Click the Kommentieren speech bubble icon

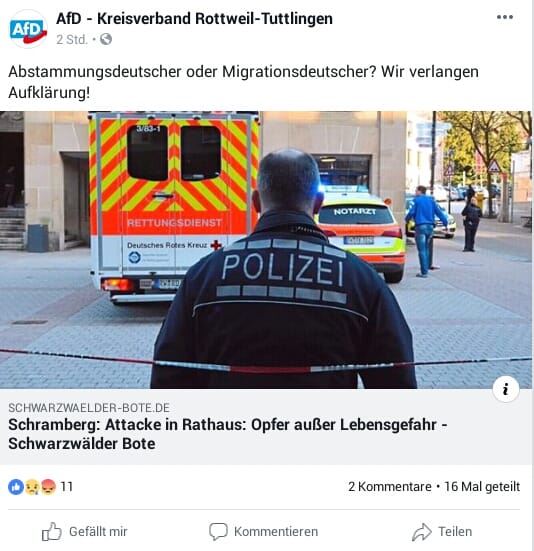click(x=219, y=531)
